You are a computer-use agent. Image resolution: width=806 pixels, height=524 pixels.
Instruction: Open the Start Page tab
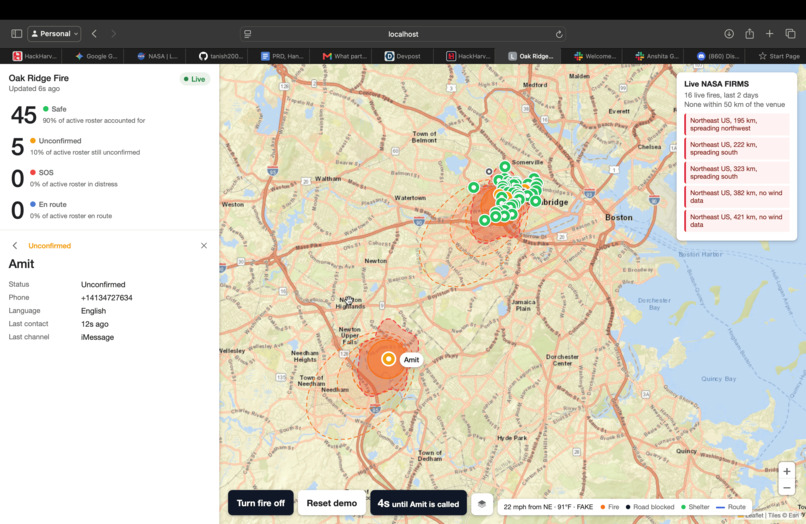pos(779,56)
